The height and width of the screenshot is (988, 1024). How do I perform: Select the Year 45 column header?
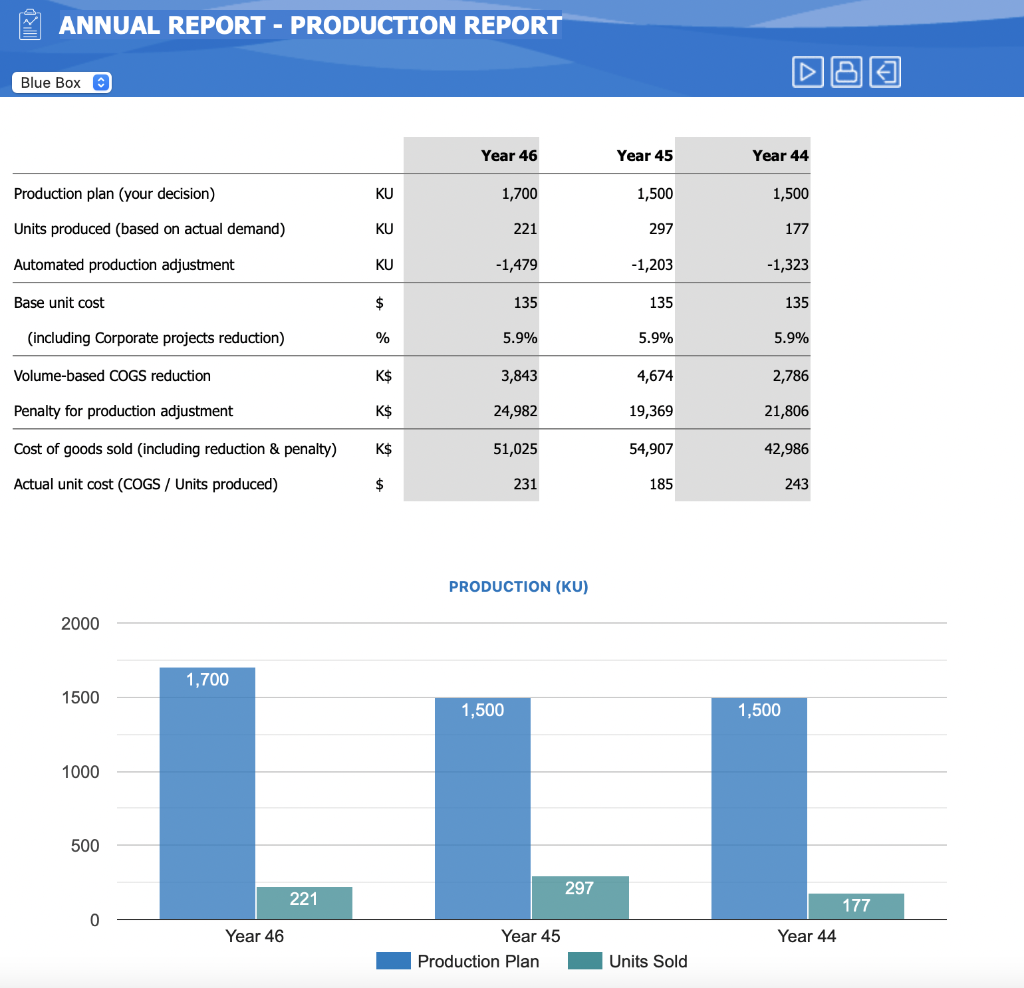point(645,156)
